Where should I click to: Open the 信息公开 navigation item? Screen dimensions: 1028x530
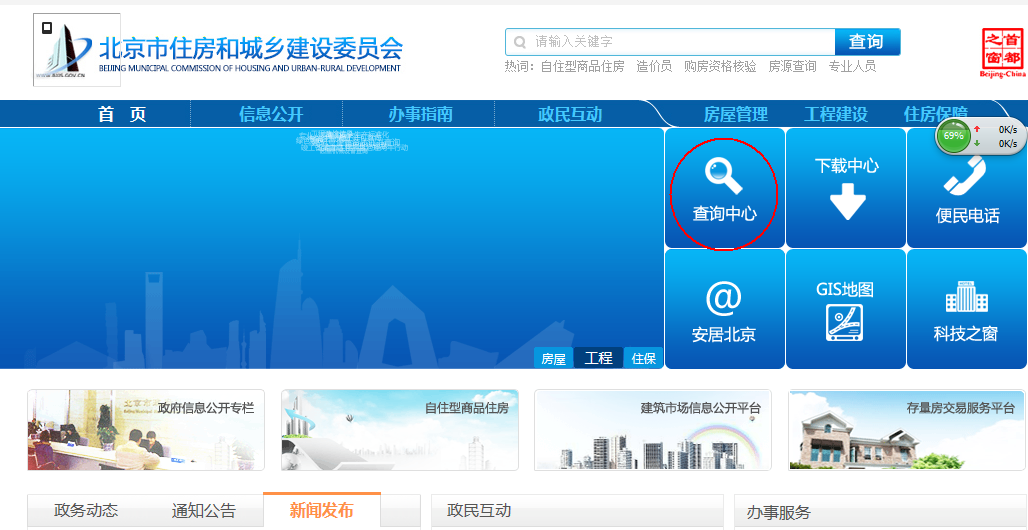271,114
